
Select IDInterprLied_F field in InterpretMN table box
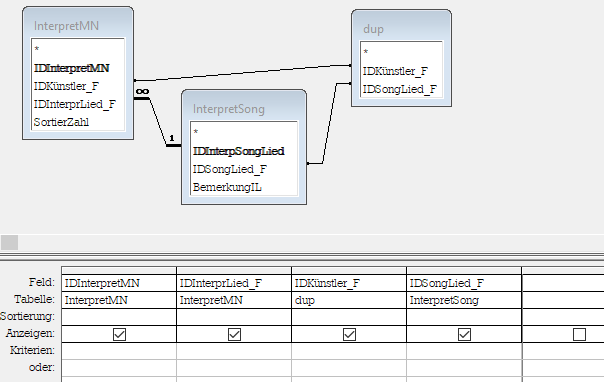click(75, 104)
